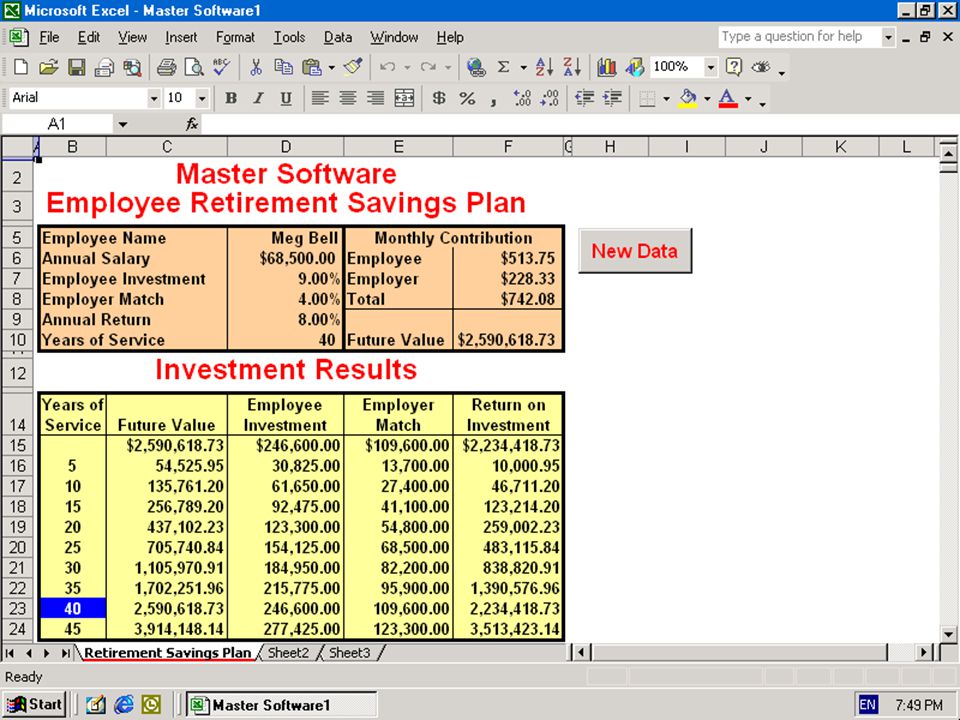Click the Undo arrow

pos(387,67)
